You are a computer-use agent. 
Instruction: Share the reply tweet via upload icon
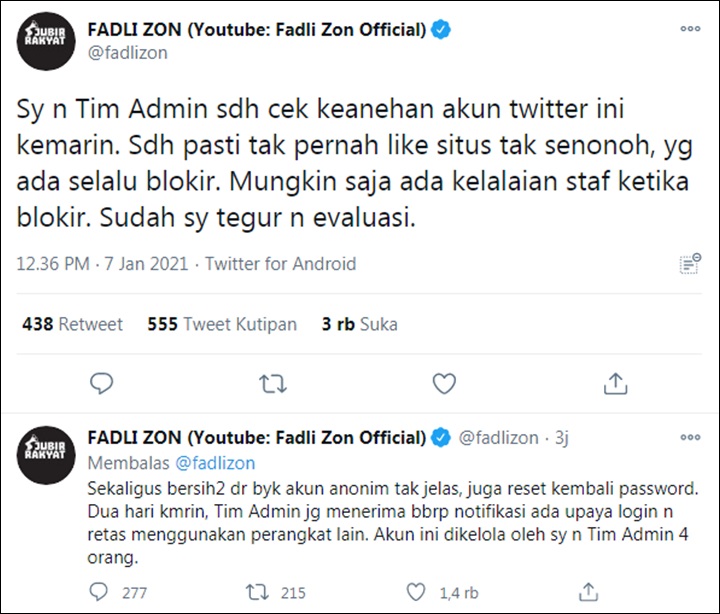[588, 592]
